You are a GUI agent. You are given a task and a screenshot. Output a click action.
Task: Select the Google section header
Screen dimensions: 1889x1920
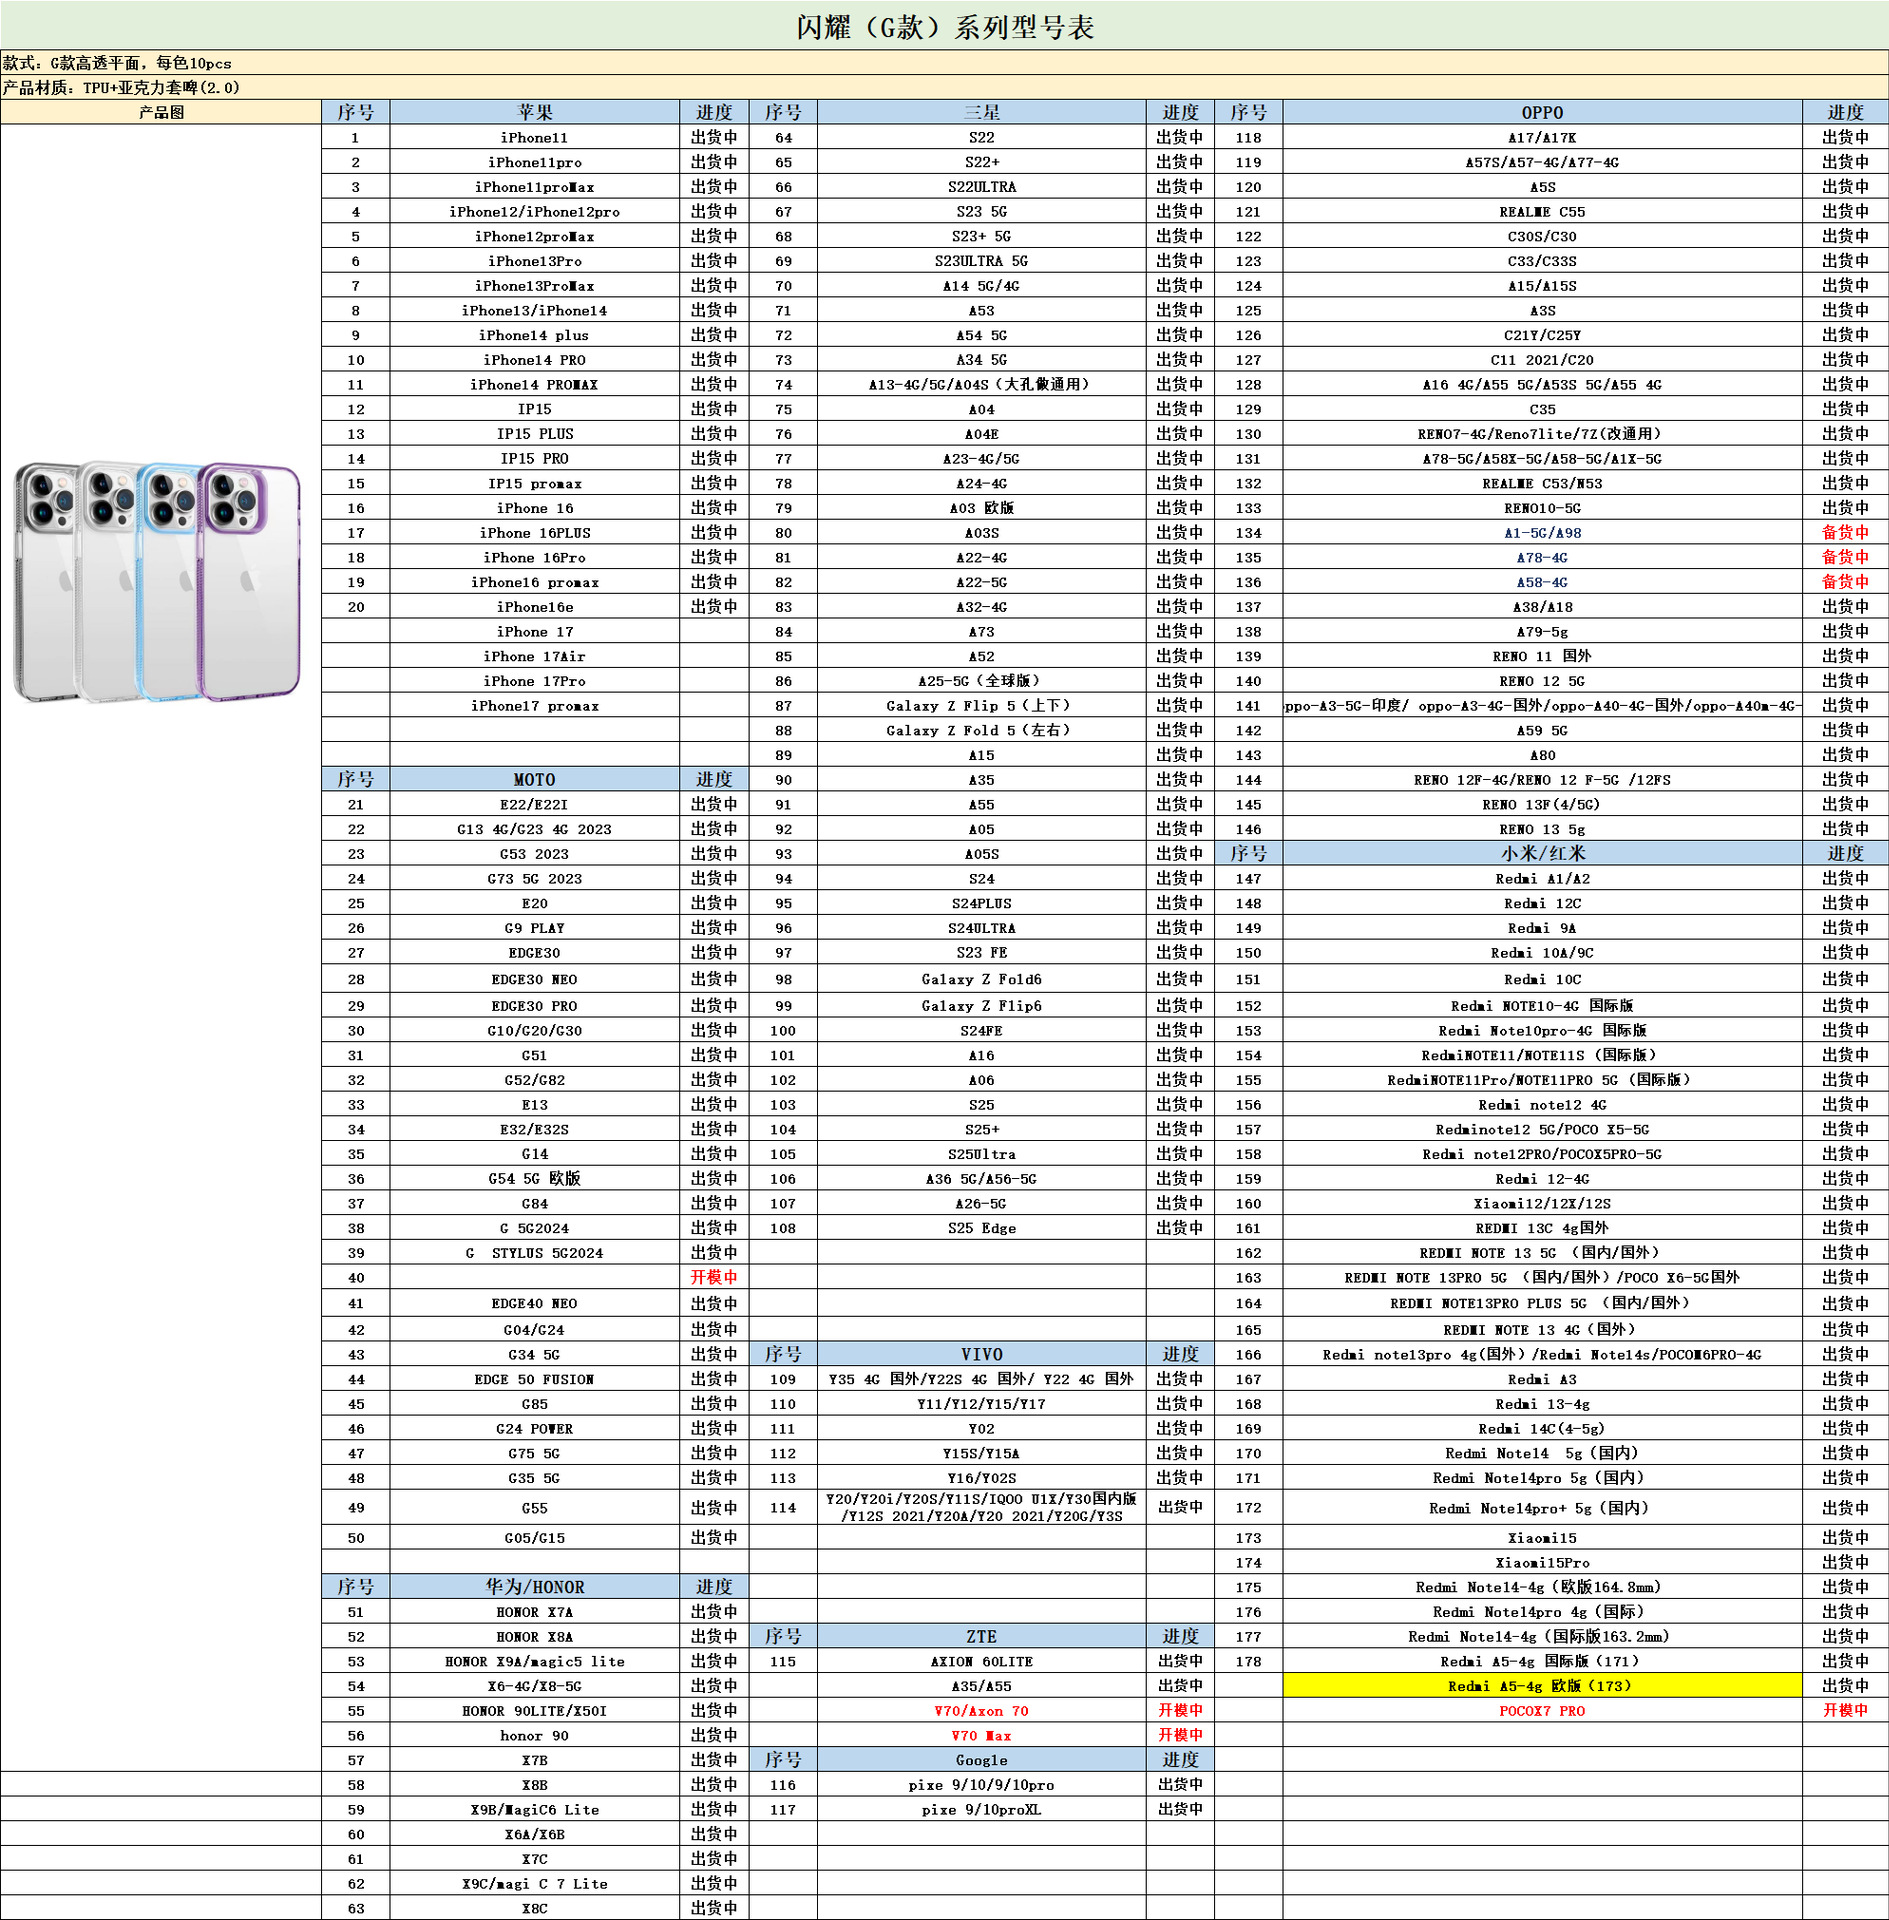[x=981, y=1760]
